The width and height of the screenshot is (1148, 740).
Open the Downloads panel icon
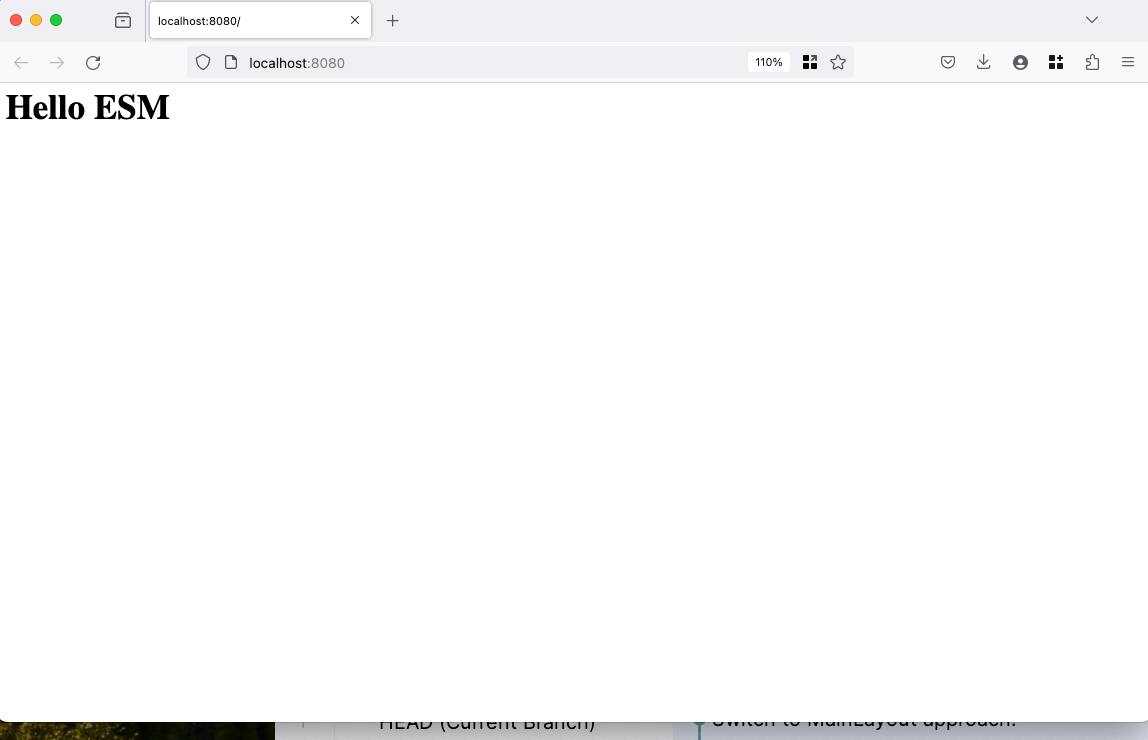[x=983, y=62]
